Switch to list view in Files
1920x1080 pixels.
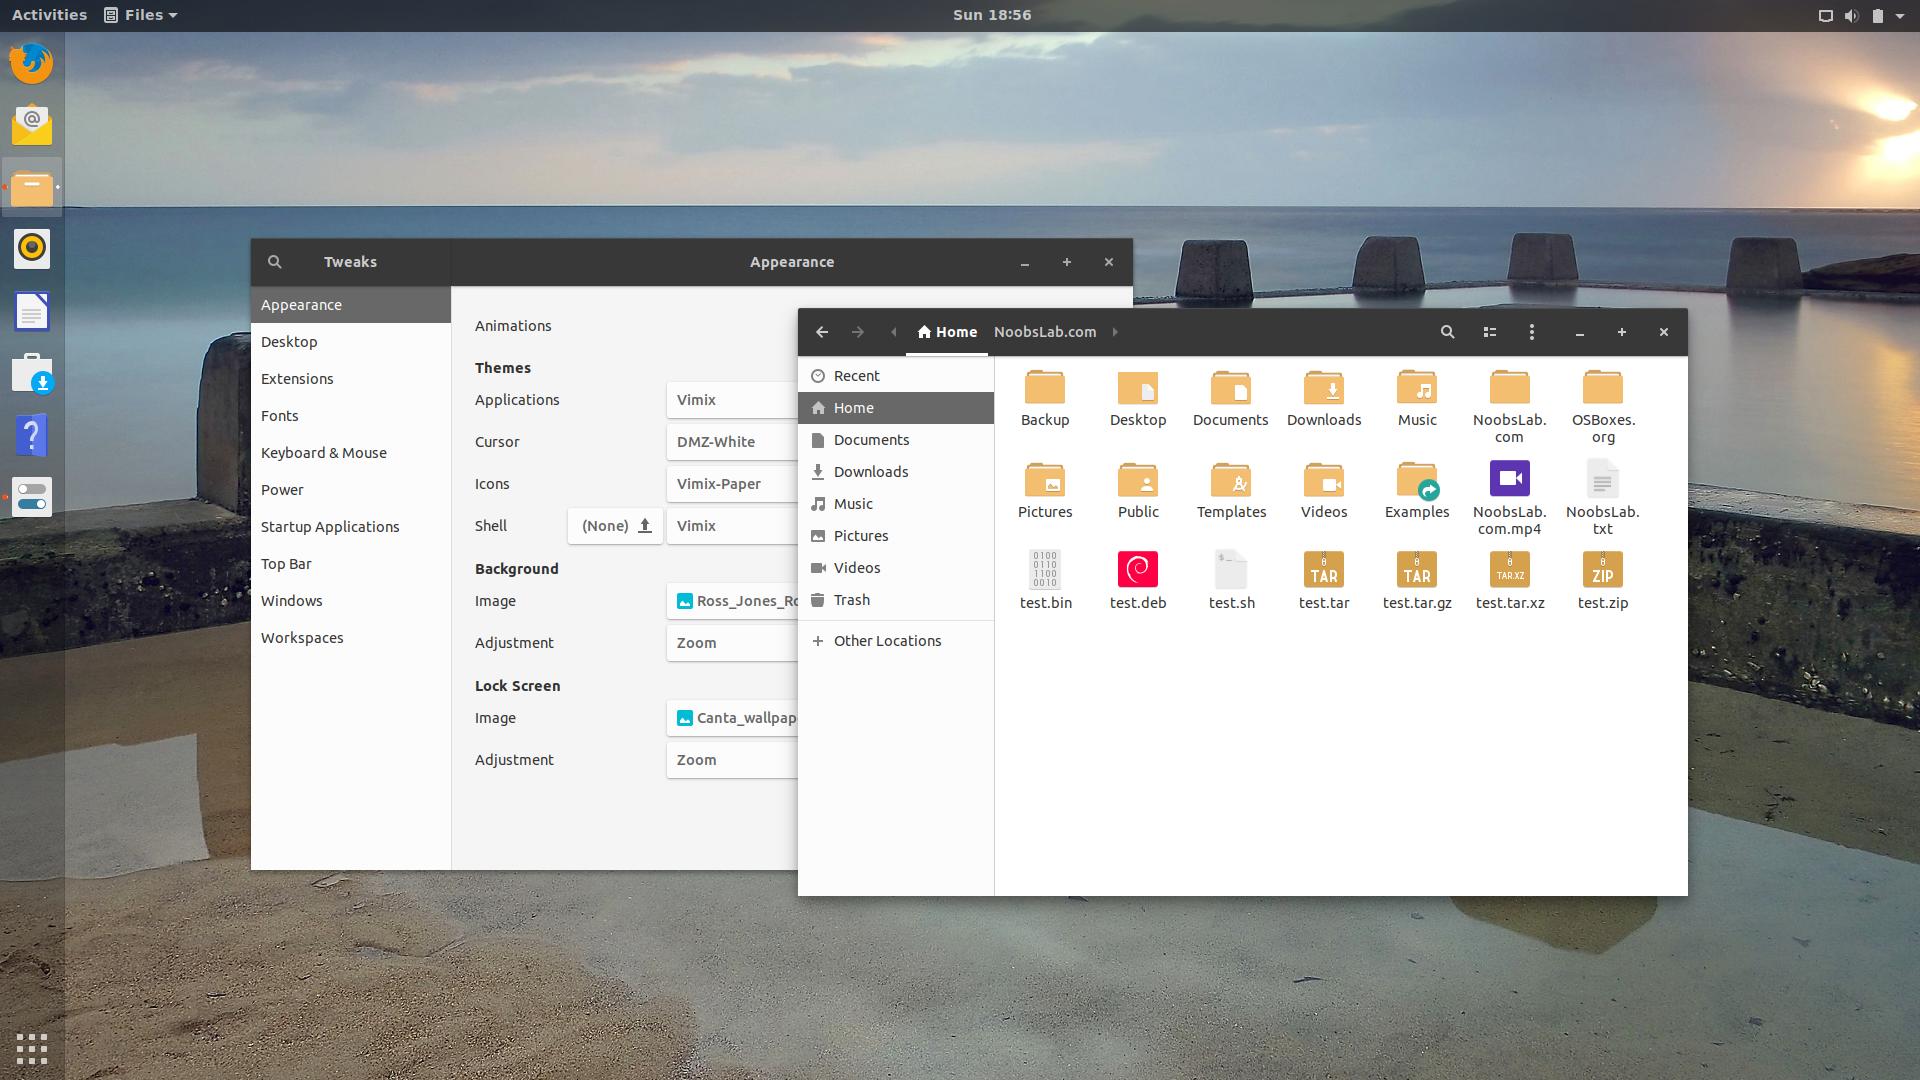[1490, 331]
